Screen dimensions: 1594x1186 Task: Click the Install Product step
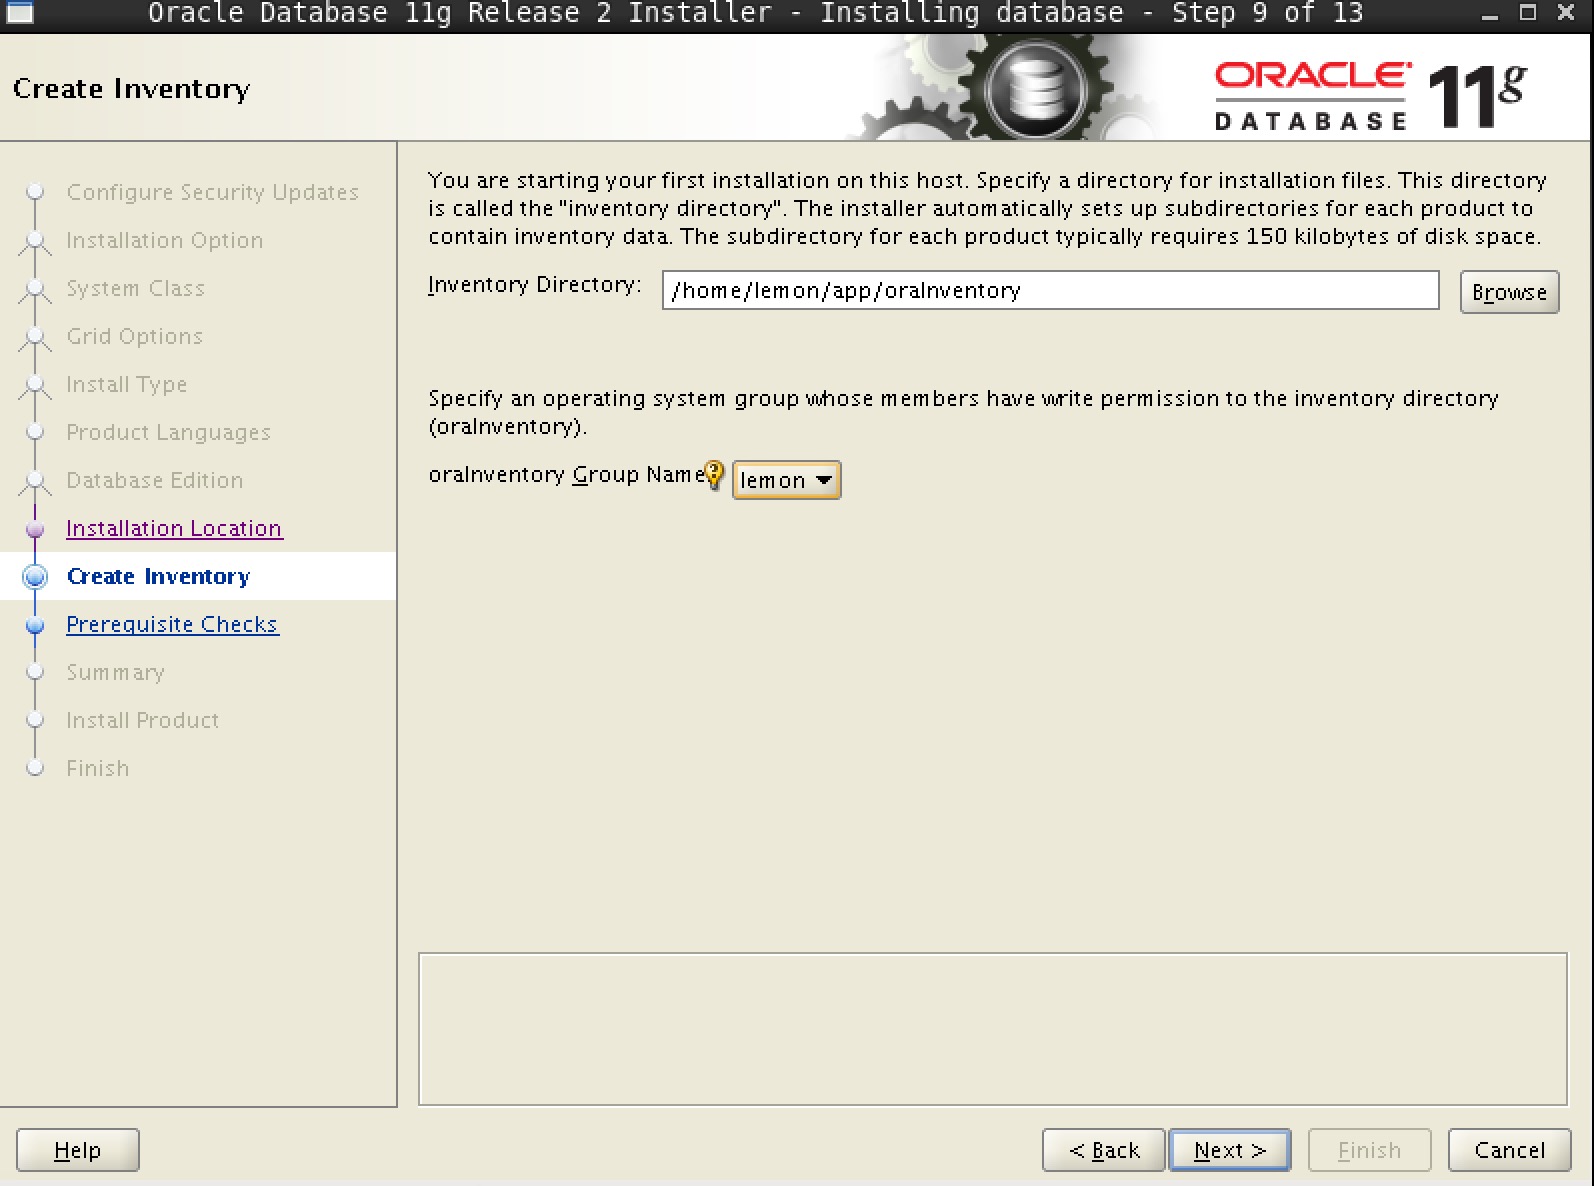pos(142,720)
